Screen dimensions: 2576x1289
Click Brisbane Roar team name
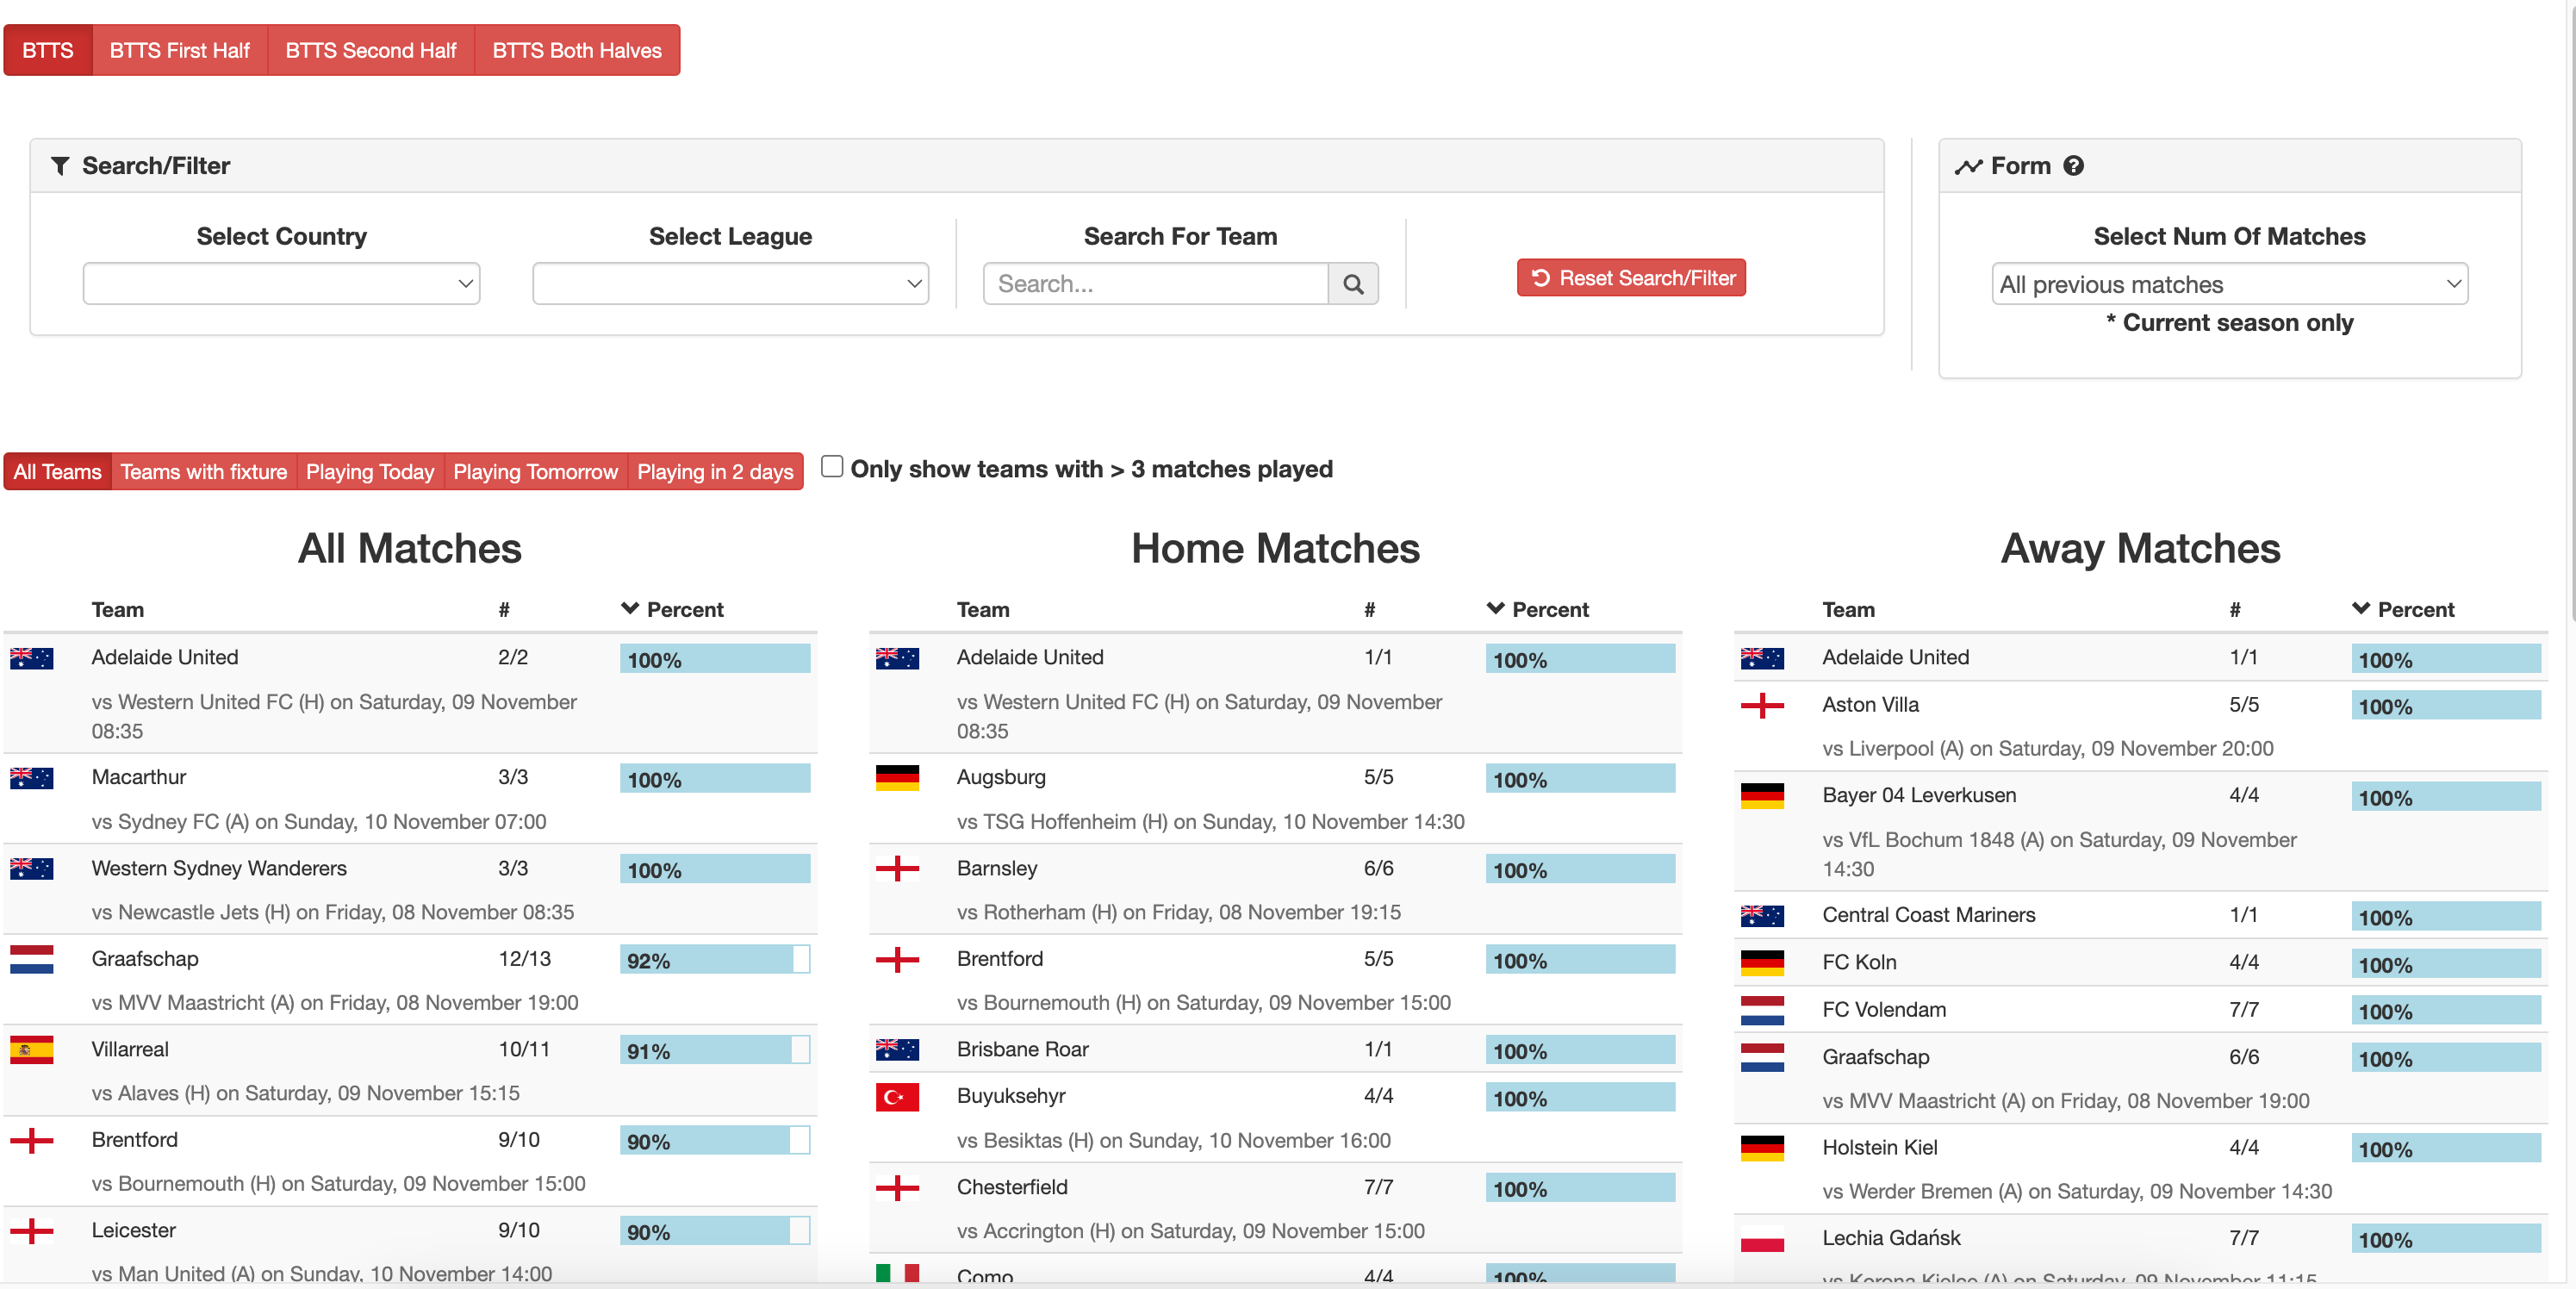click(1022, 1049)
